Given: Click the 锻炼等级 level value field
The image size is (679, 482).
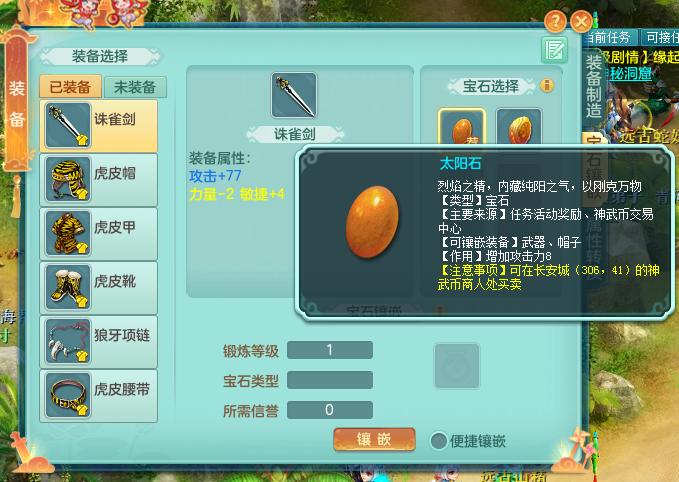Looking at the screenshot, I should tap(330, 350).
